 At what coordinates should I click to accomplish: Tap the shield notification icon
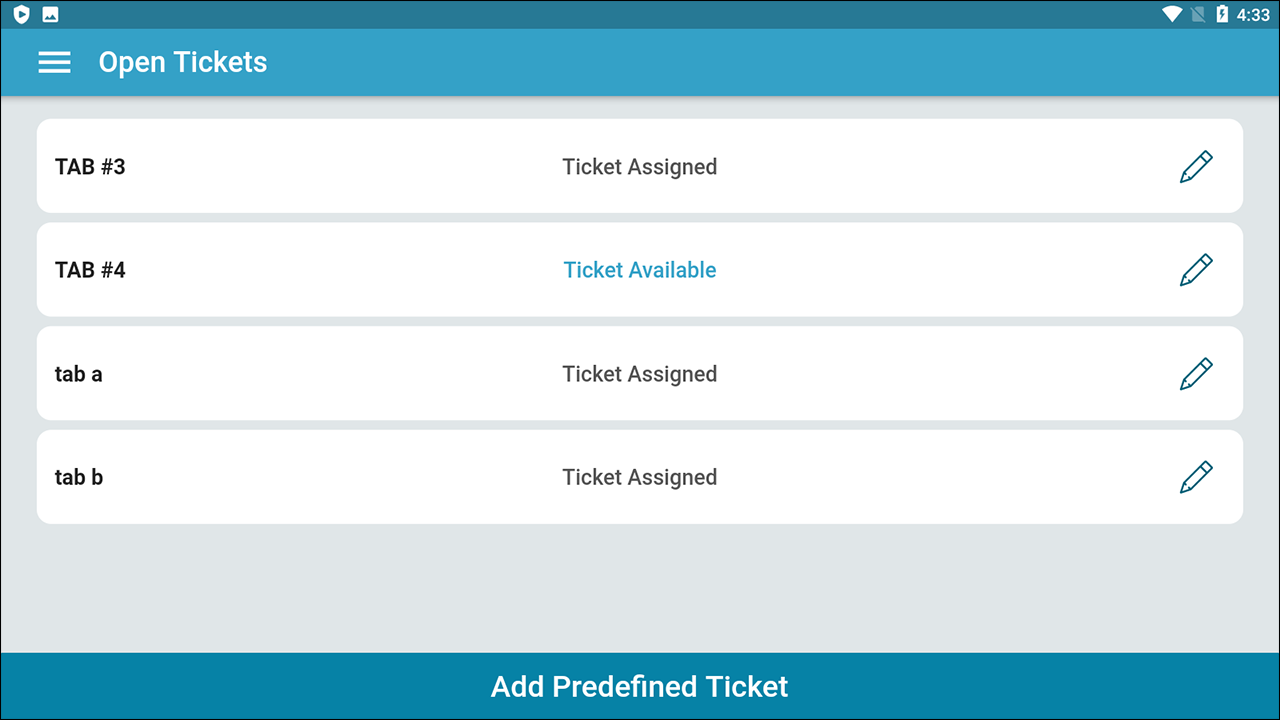[22, 14]
